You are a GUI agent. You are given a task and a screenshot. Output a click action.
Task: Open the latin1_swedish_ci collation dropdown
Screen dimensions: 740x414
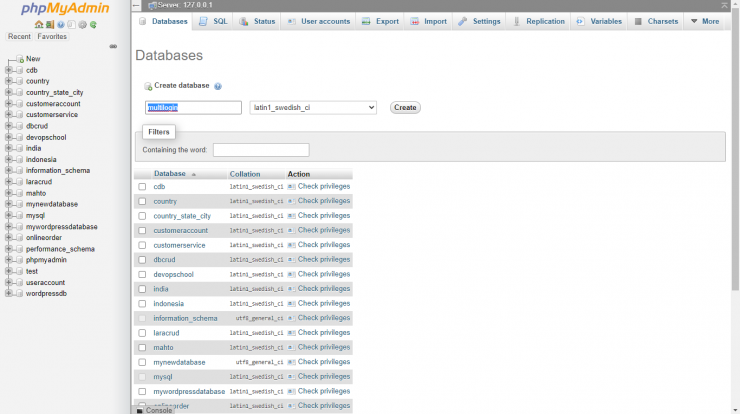pyautogui.click(x=313, y=108)
